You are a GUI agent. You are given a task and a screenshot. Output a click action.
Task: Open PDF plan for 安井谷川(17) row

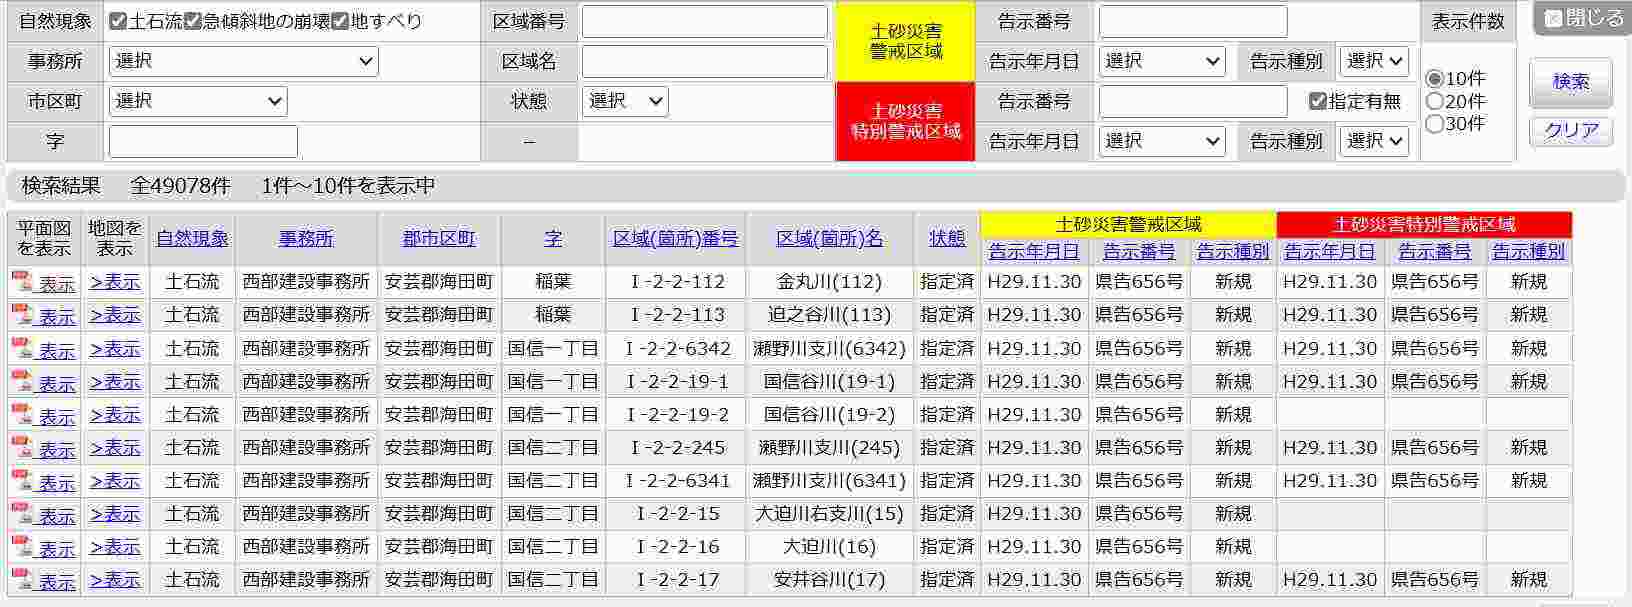43,581
